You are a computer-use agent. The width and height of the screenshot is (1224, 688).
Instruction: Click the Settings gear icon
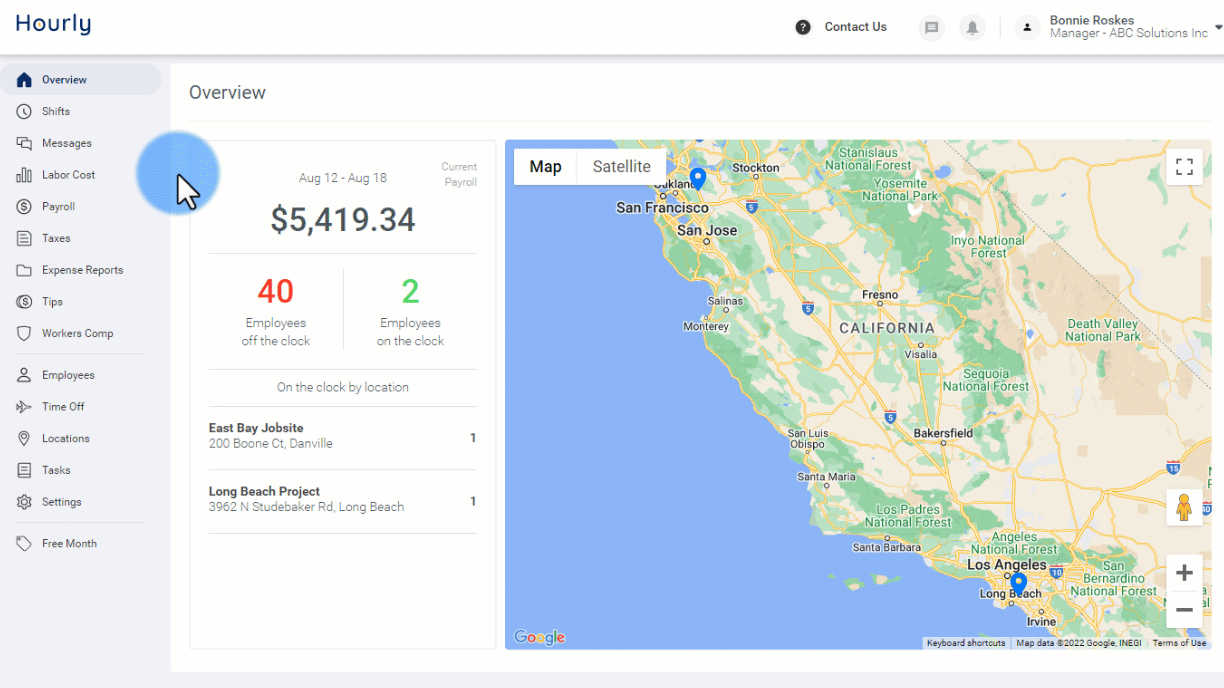pos(24,502)
